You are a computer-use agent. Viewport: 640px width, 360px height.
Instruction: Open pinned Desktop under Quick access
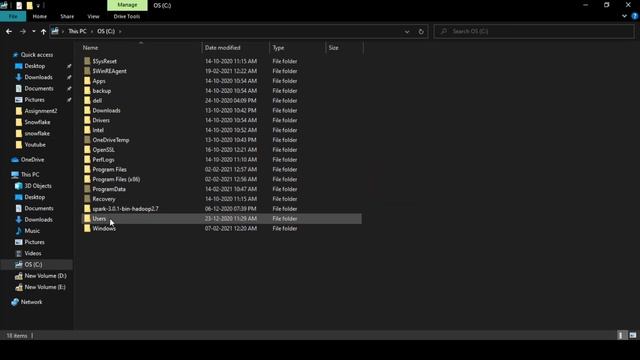35,66
